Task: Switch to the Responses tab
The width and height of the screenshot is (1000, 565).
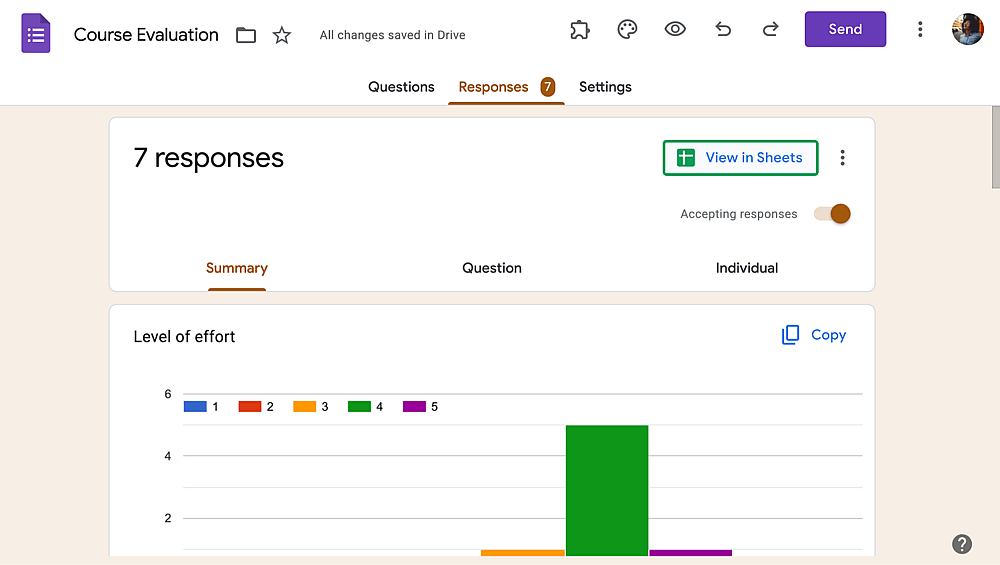Action: pos(493,87)
